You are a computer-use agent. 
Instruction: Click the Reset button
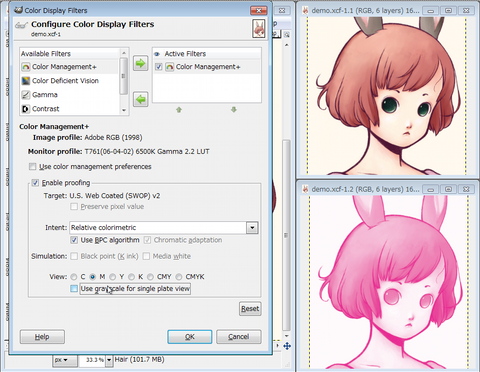pyautogui.click(x=250, y=309)
